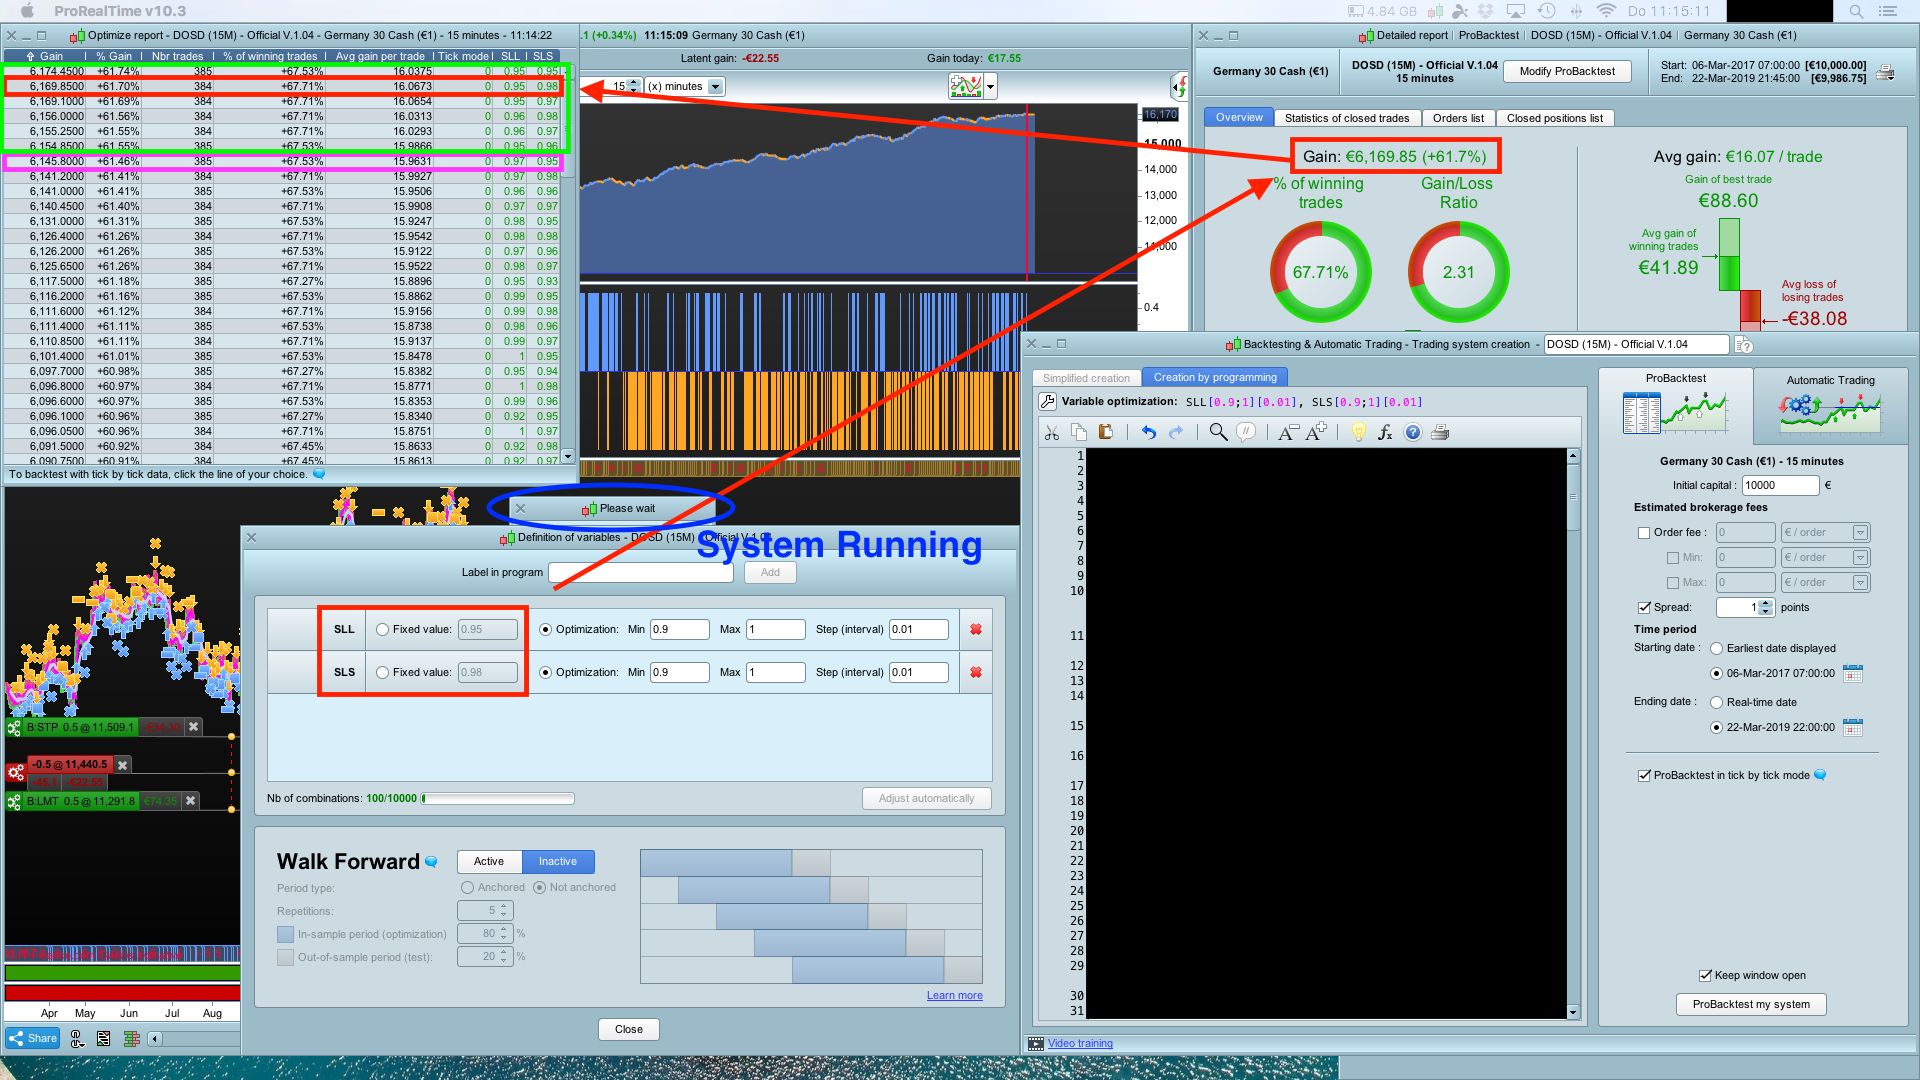The height and width of the screenshot is (1080, 1920).
Task: Select Earliest date displayed starting option
Action: (x=1716, y=649)
